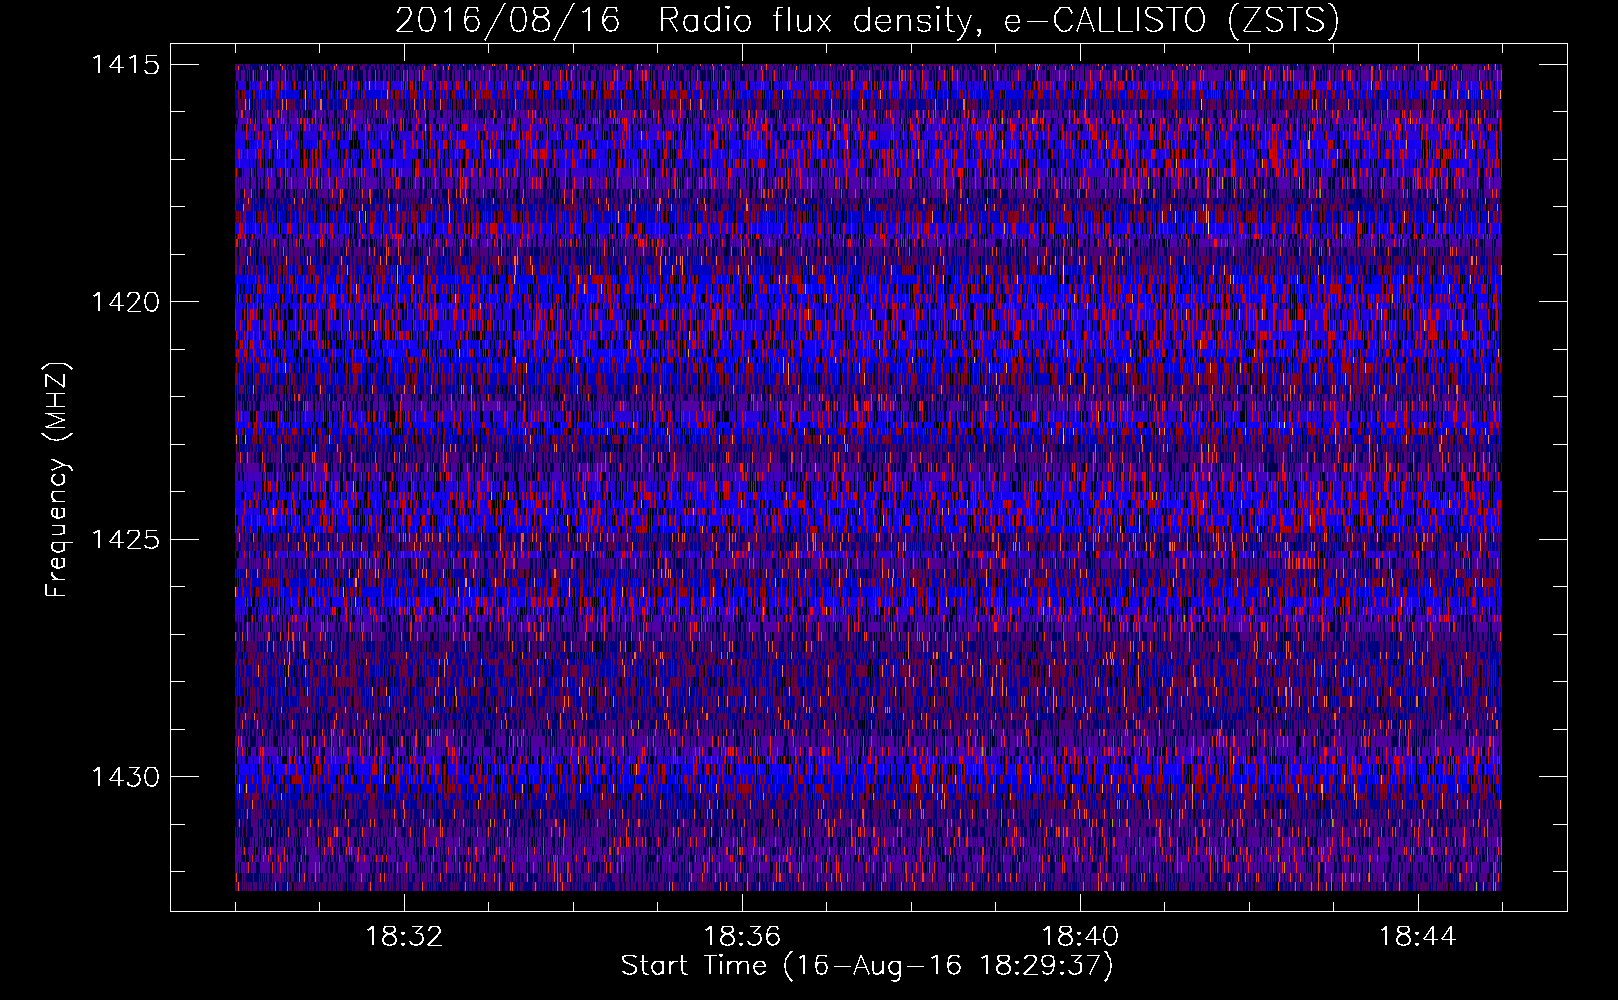This screenshot has width=1618, height=1000.
Task: Select the 1430 frequency axis label
Action: (125, 777)
